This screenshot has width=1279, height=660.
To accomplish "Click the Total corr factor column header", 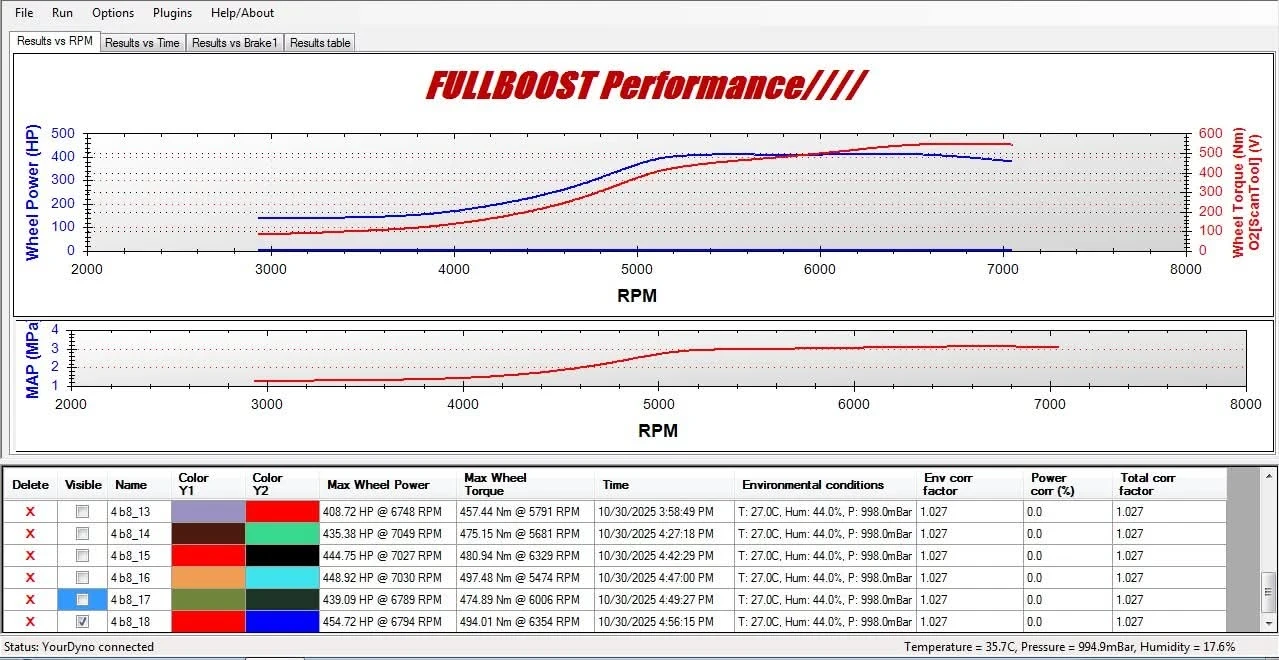I will [1169, 484].
